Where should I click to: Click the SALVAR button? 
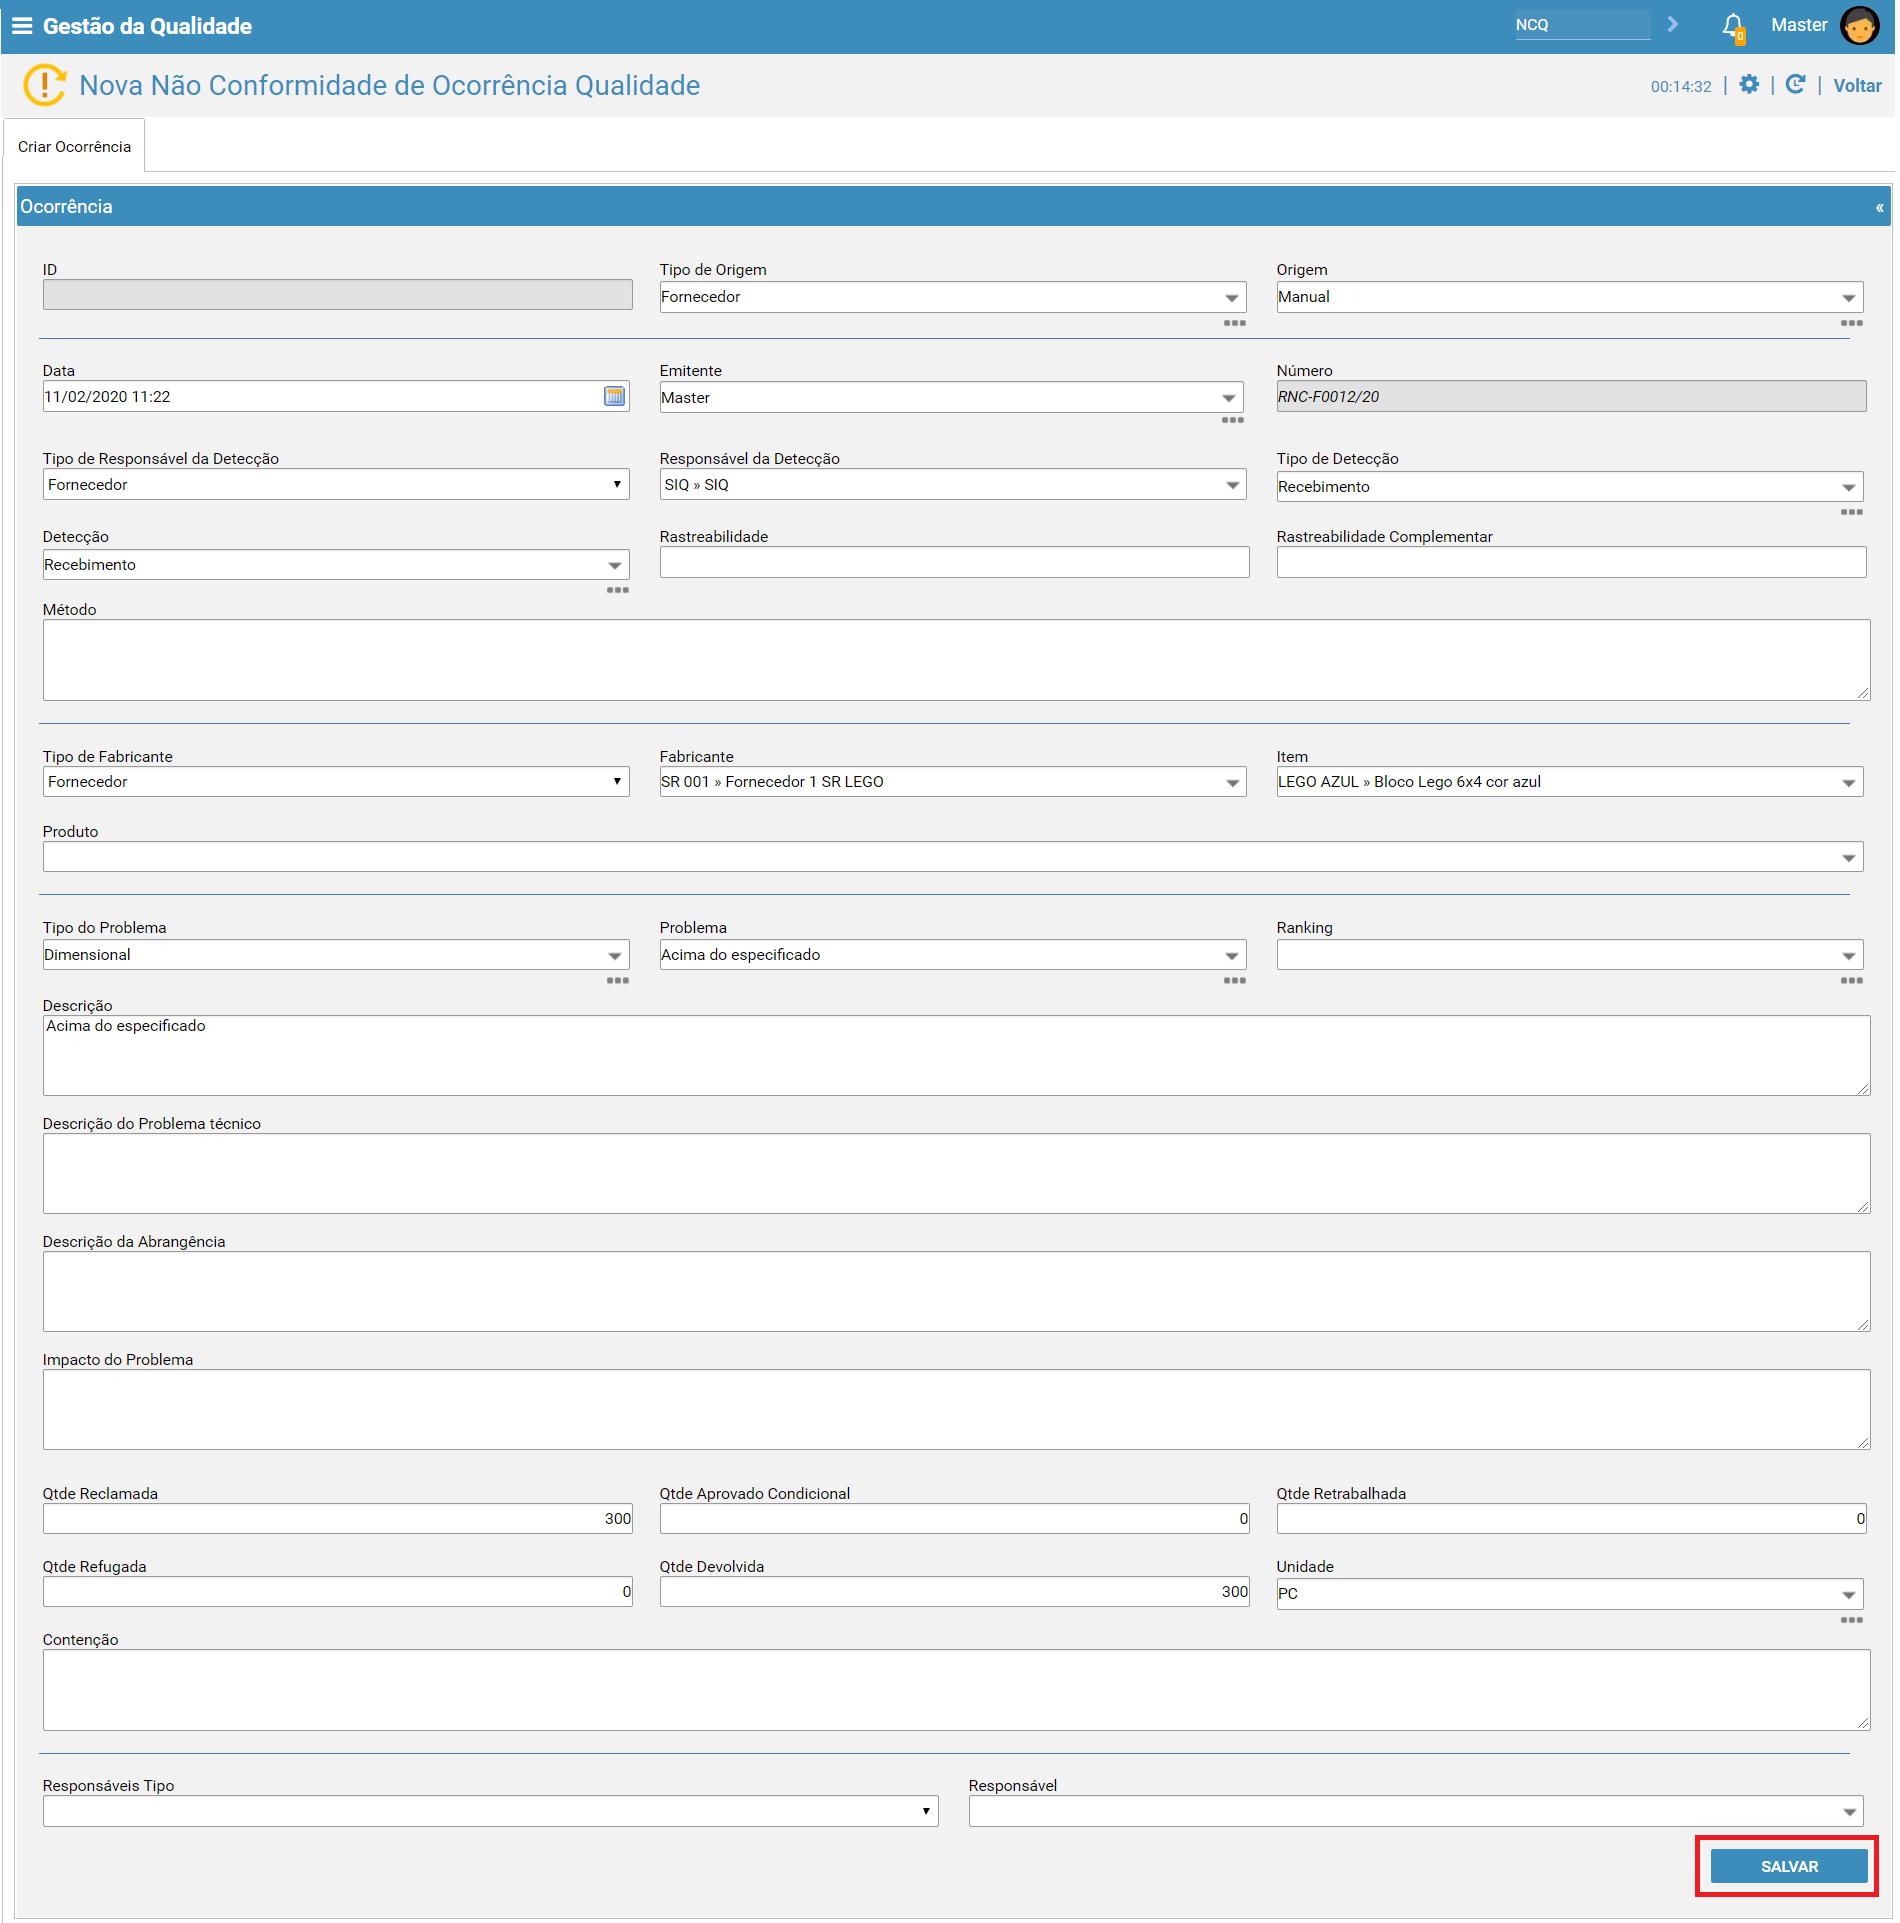[x=1789, y=1867]
